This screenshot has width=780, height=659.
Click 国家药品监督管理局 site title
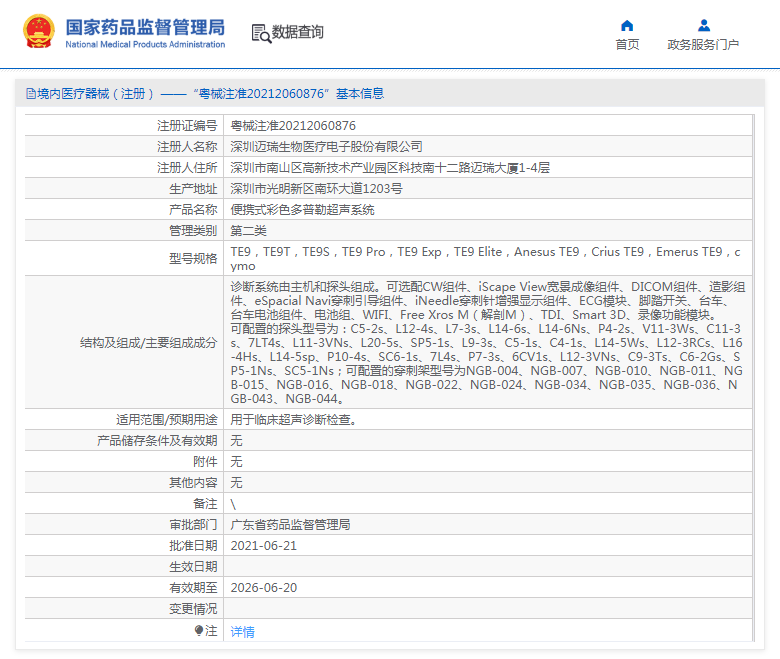pyautogui.click(x=145, y=26)
